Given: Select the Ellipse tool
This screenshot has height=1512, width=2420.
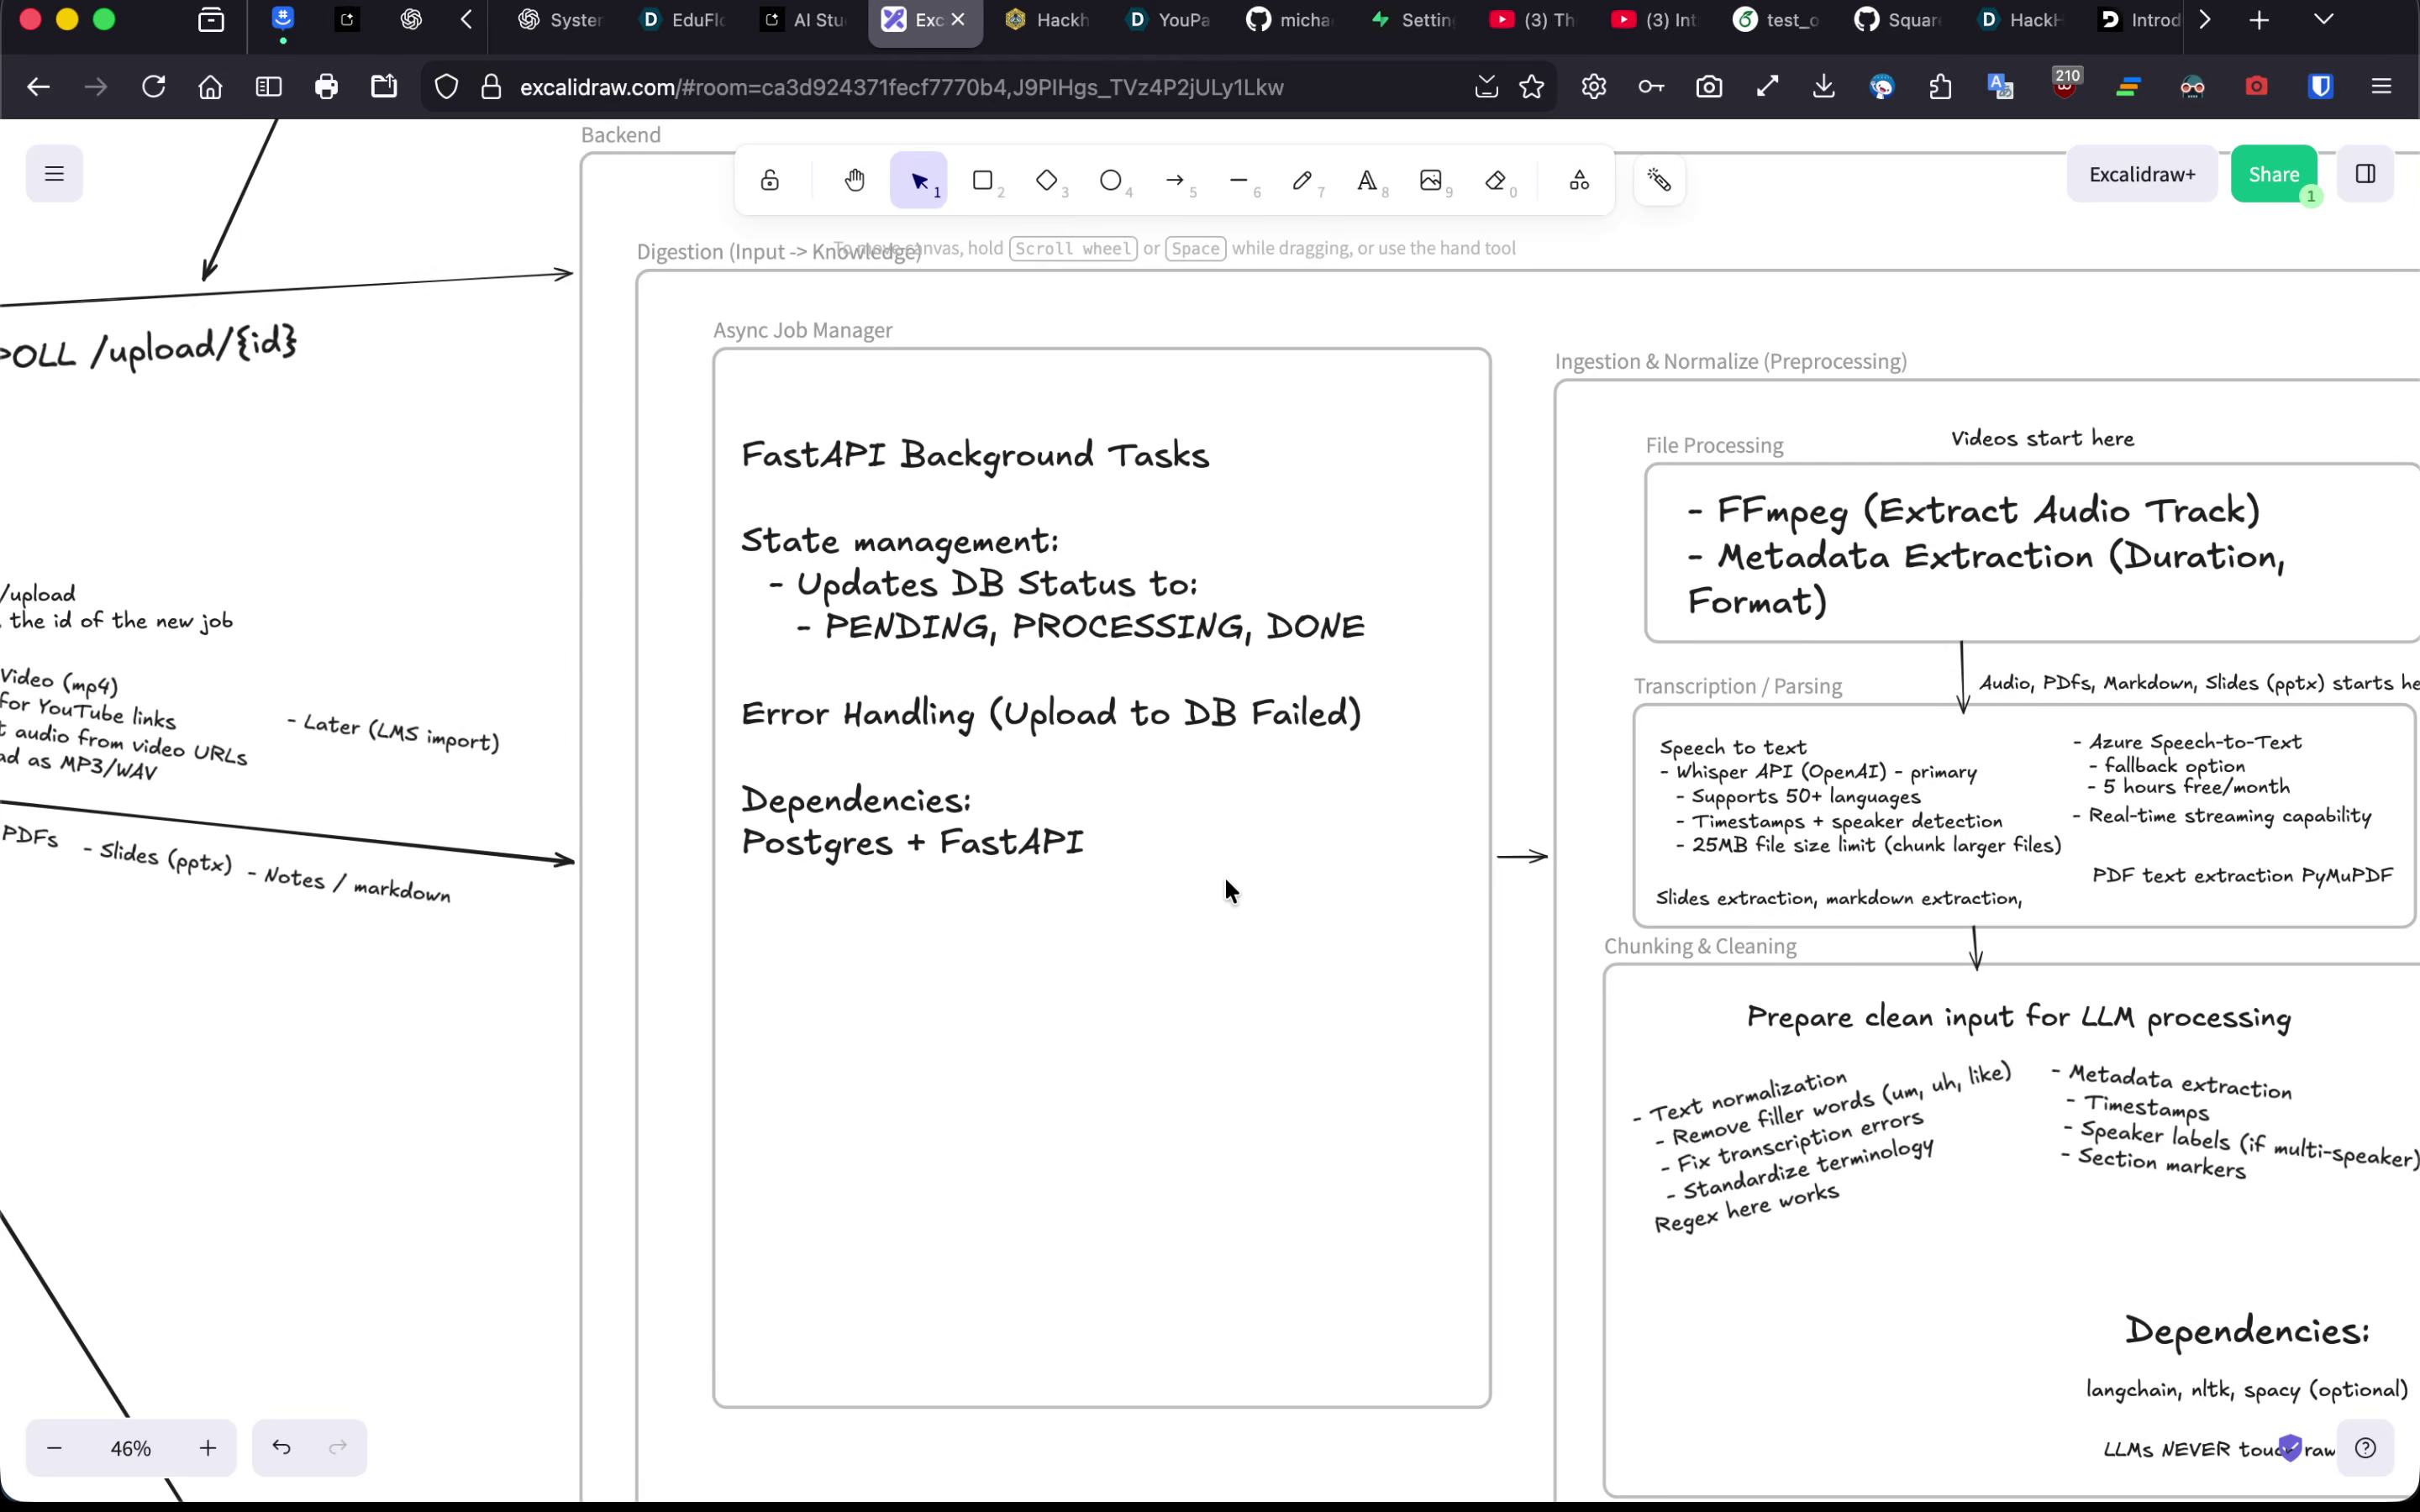Looking at the screenshot, I should point(1110,181).
